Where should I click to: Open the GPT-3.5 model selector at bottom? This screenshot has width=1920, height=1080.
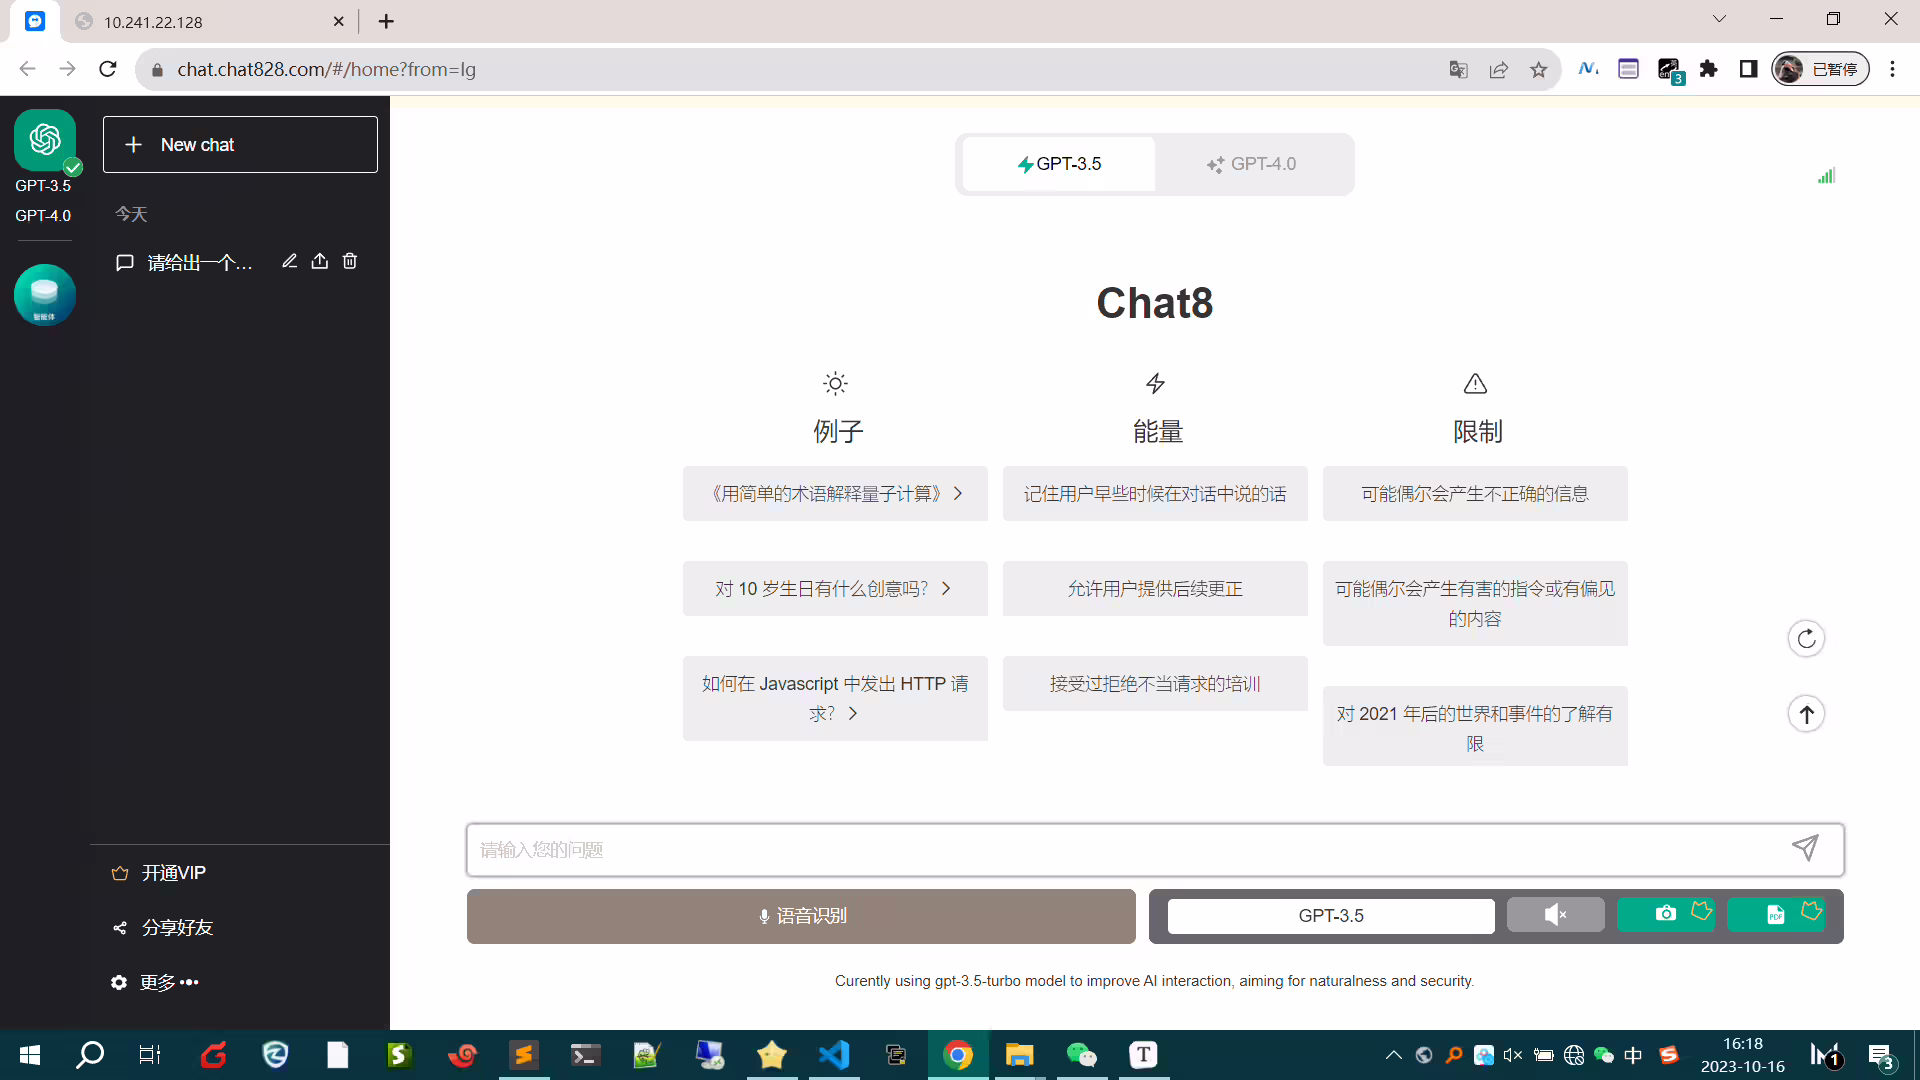[1331, 916]
